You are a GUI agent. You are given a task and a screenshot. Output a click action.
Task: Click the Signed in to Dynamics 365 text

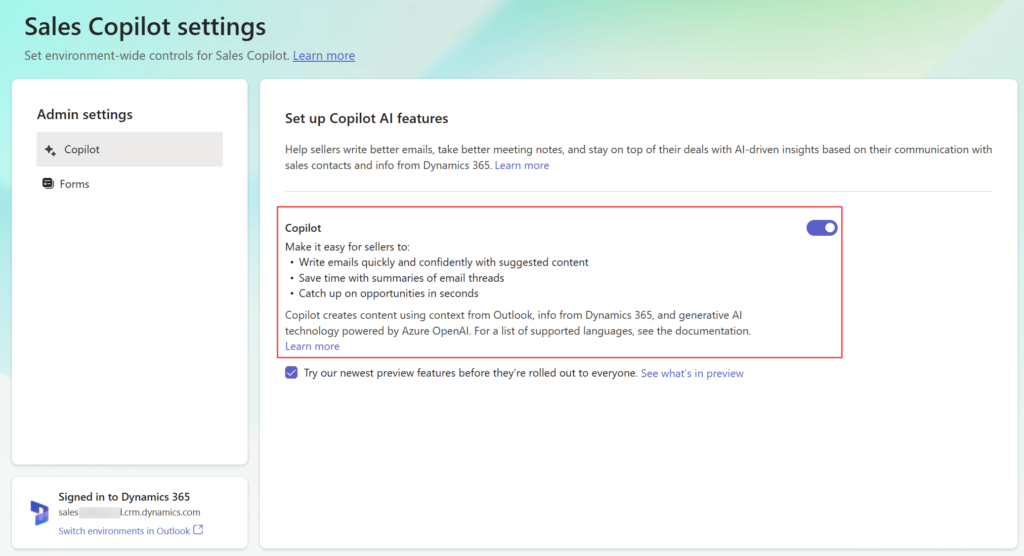point(124,497)
